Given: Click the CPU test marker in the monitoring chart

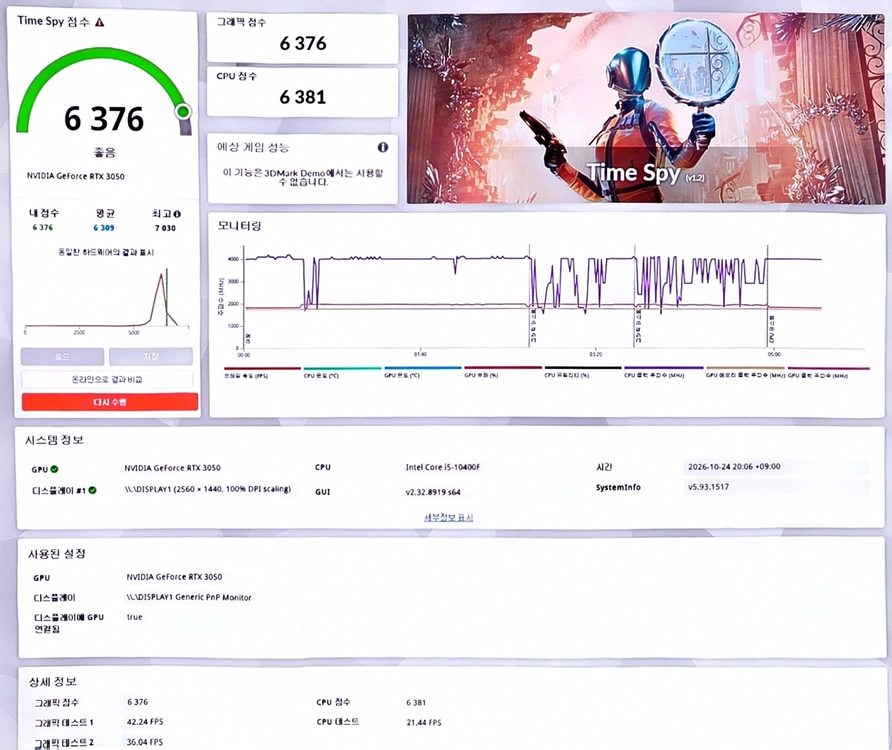Looking at the screenshot, I should click(771, 329).
